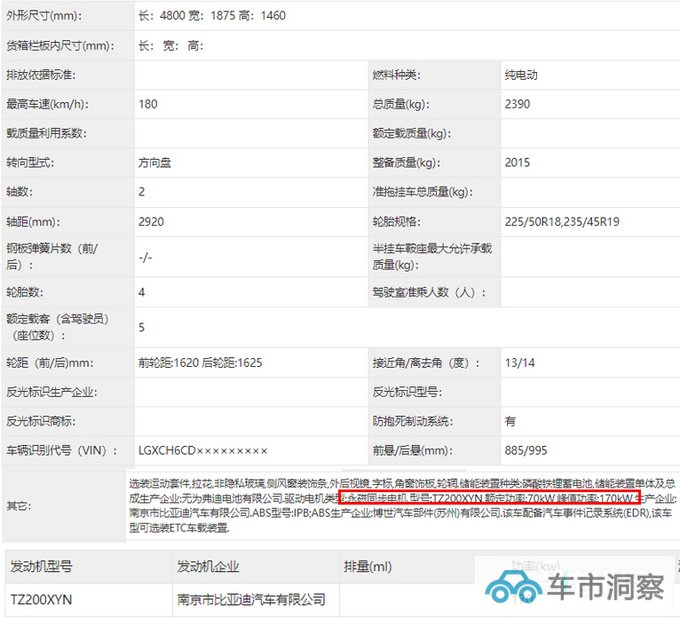The width and height of the screenshot is (680, 621).
Task: Select overhang value 885/995
Action: (526, 451)
